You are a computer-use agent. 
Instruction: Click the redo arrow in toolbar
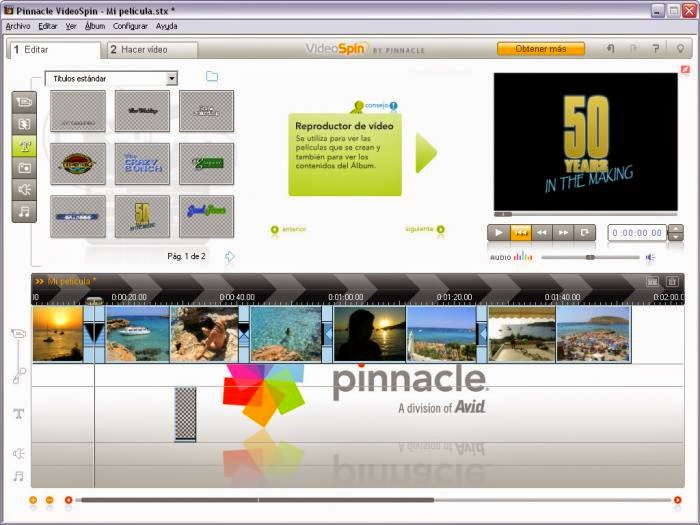633,49
